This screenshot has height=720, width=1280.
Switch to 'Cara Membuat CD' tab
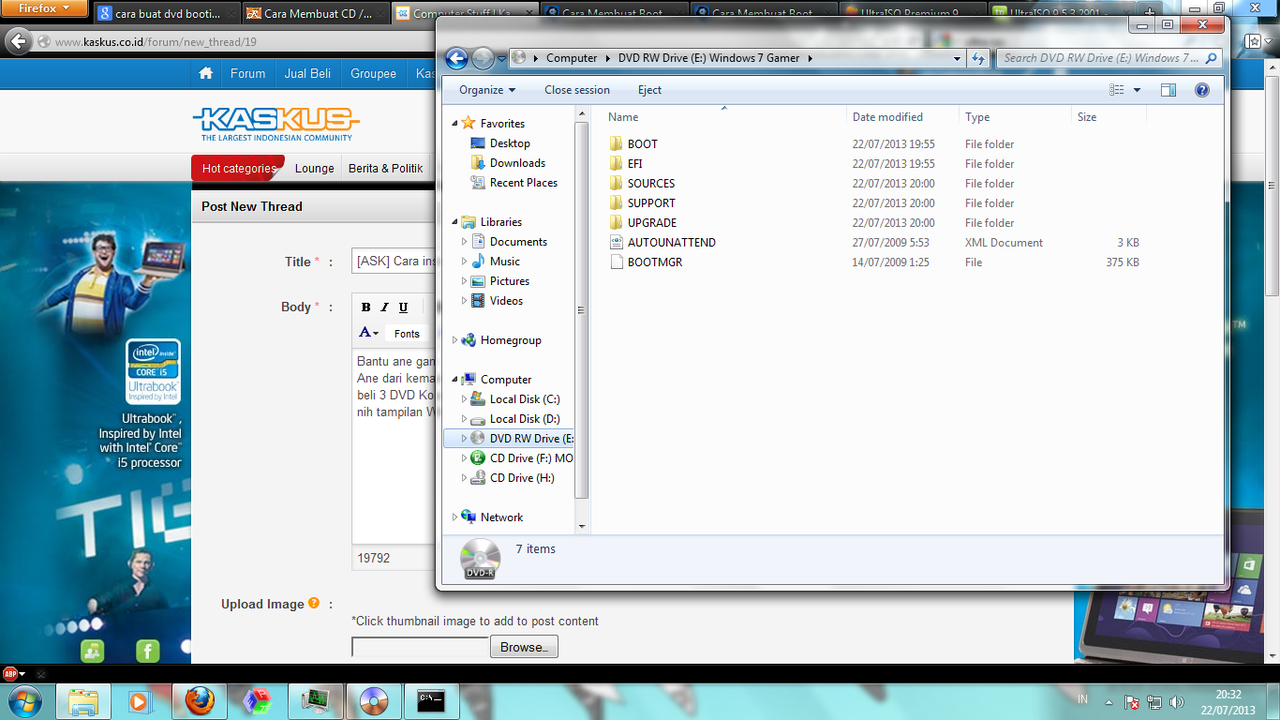tap(315, 14)
